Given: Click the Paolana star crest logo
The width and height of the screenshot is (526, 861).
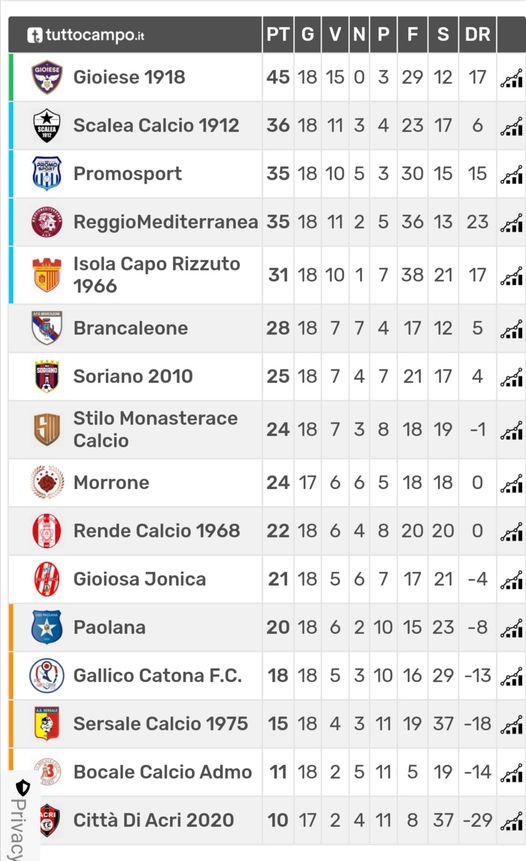Looking at the screenshot, I should click(47, 627).
